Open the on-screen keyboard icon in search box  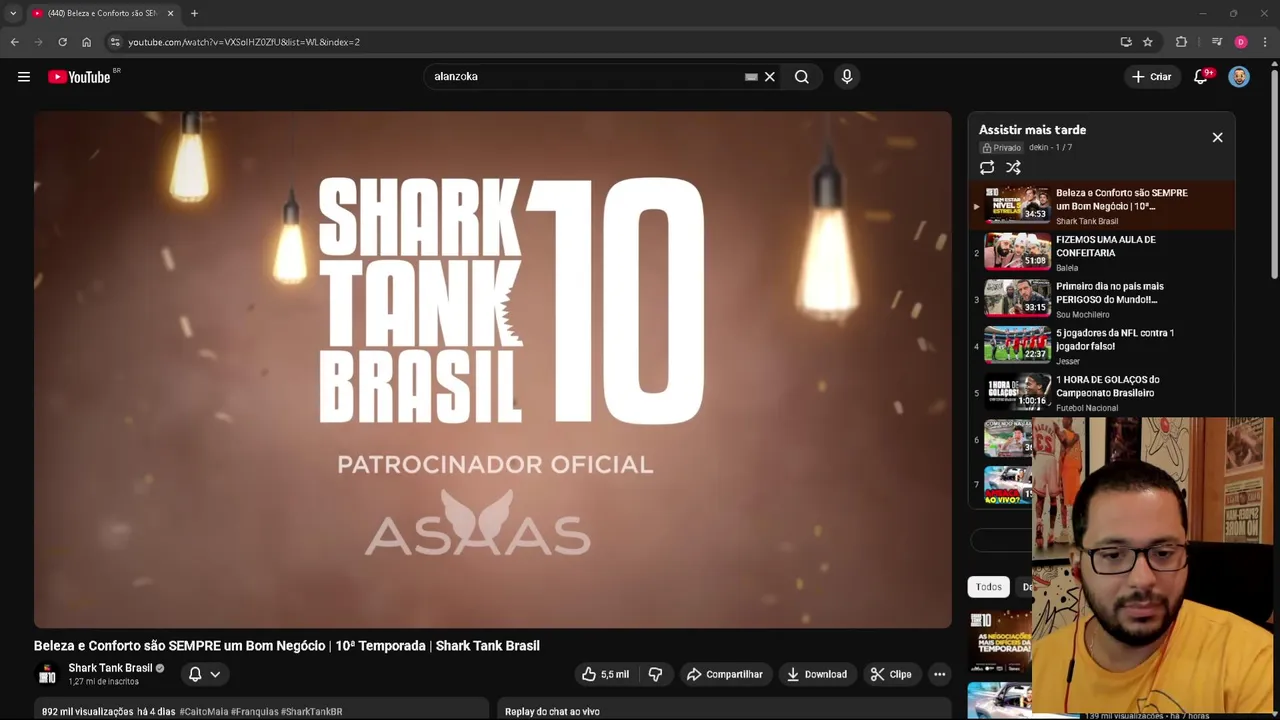pyautogui.click(x=751, y=77)
